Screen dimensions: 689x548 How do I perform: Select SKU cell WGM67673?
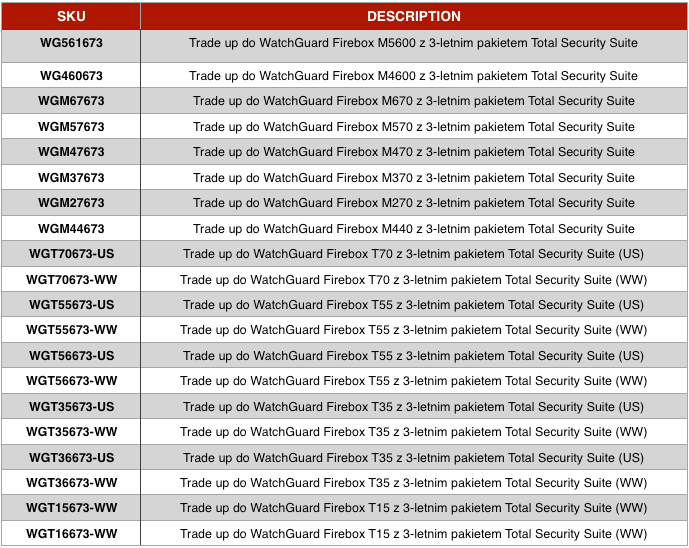71,101
